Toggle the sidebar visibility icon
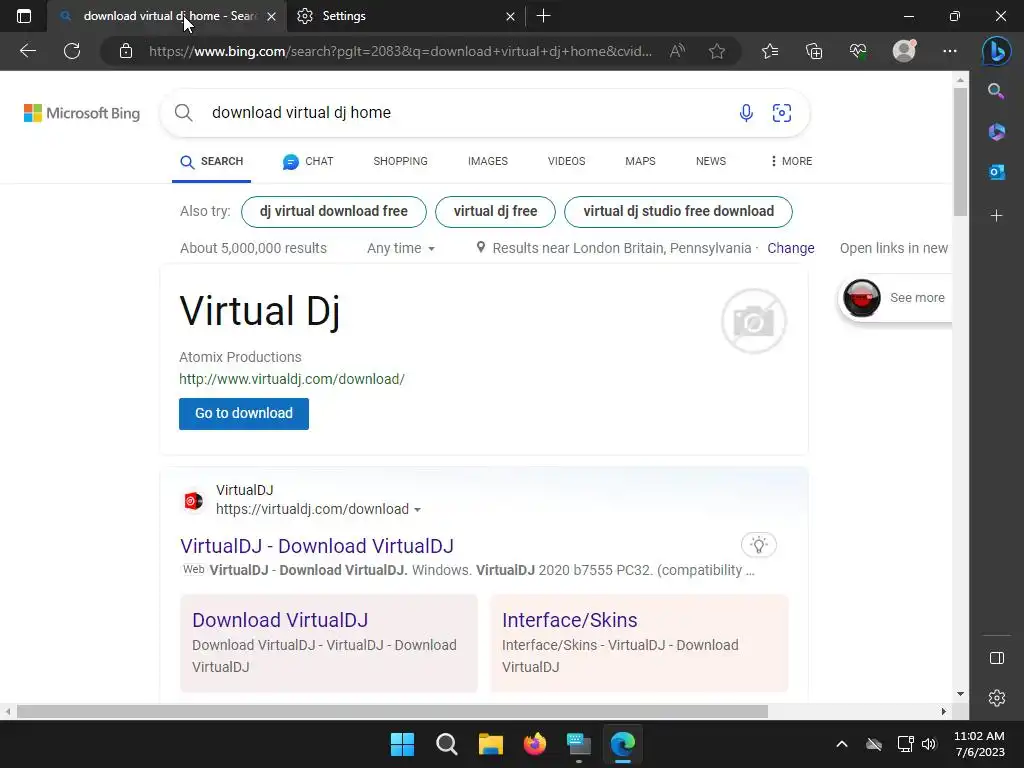1024x768 pixels. pyautogui.click(x=997, y=658)
